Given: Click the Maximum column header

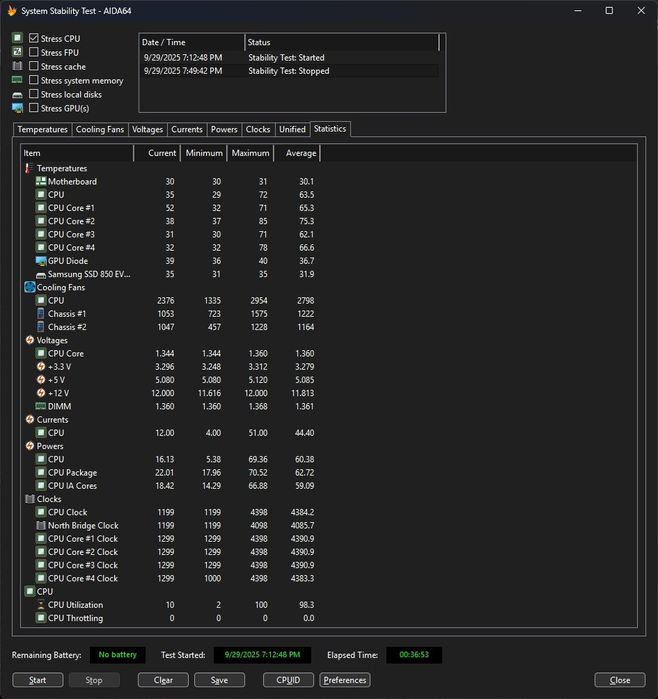Looking at the screenshot, I should pyautogui.click(x=250, y=153).
